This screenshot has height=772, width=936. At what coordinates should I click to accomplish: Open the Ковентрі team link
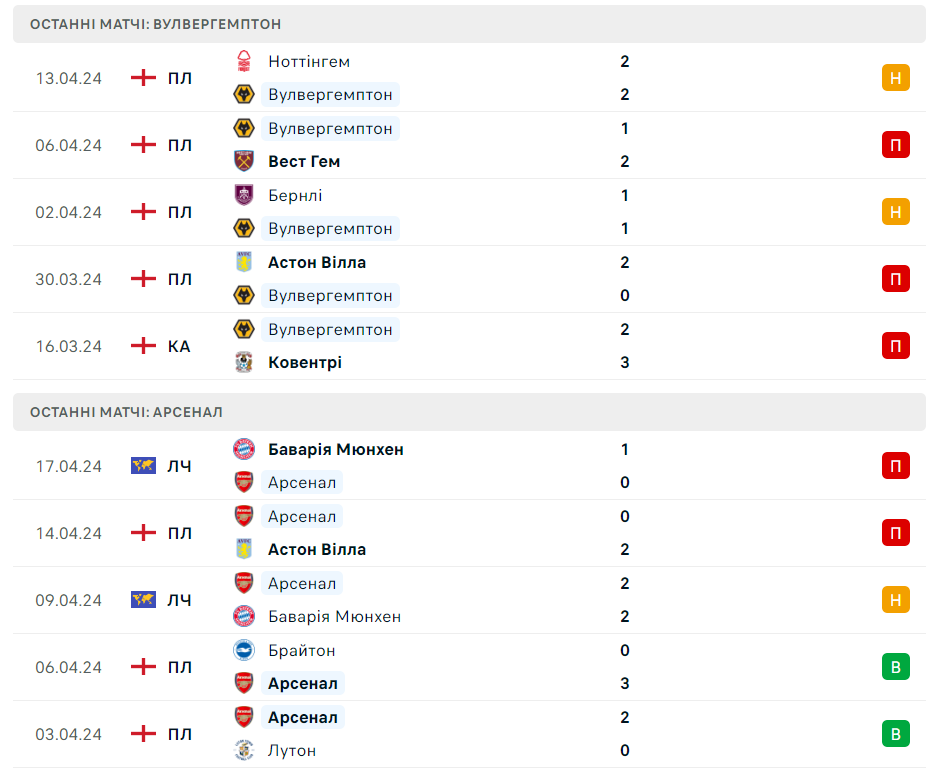pos(305,362)
